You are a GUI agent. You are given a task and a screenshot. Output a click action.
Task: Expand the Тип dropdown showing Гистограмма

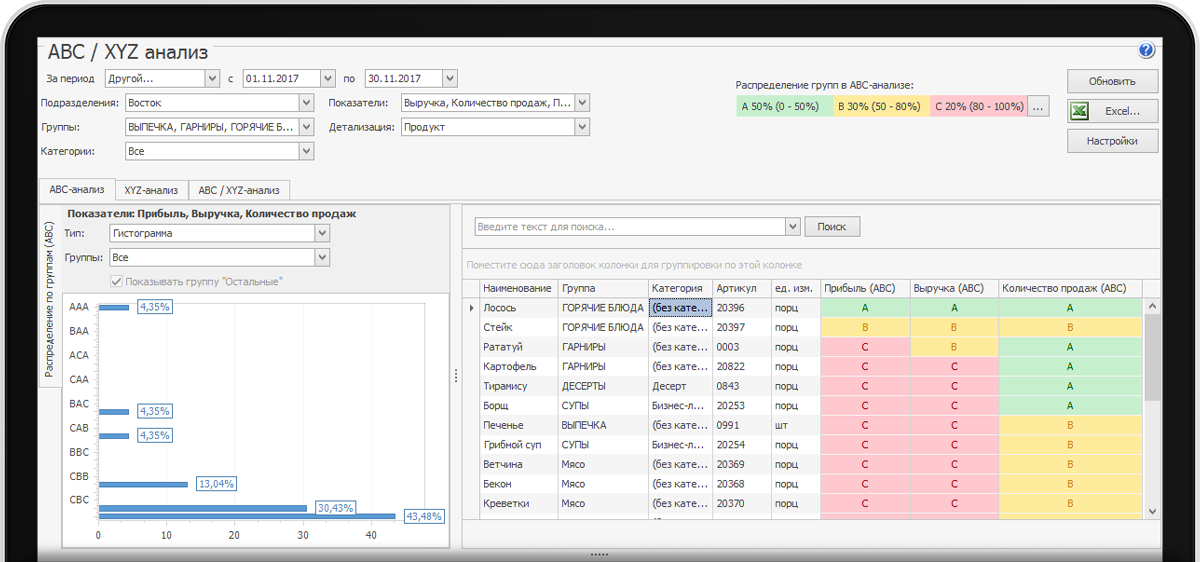pyautogui.click(x=321, y=233)
